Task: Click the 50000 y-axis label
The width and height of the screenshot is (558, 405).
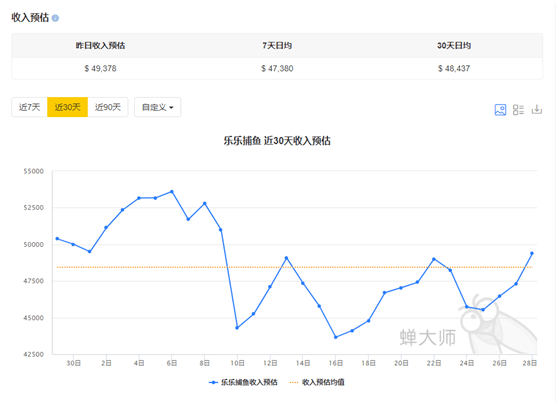Action: click(34, 244)
